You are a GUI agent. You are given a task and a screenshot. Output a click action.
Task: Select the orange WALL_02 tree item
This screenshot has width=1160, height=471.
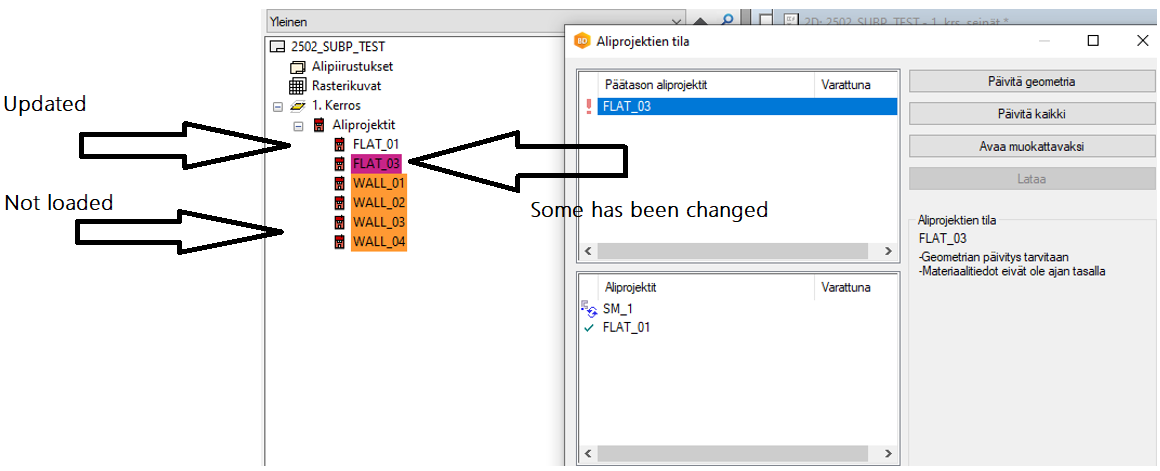pyautogui.click(x=379, y=203)
